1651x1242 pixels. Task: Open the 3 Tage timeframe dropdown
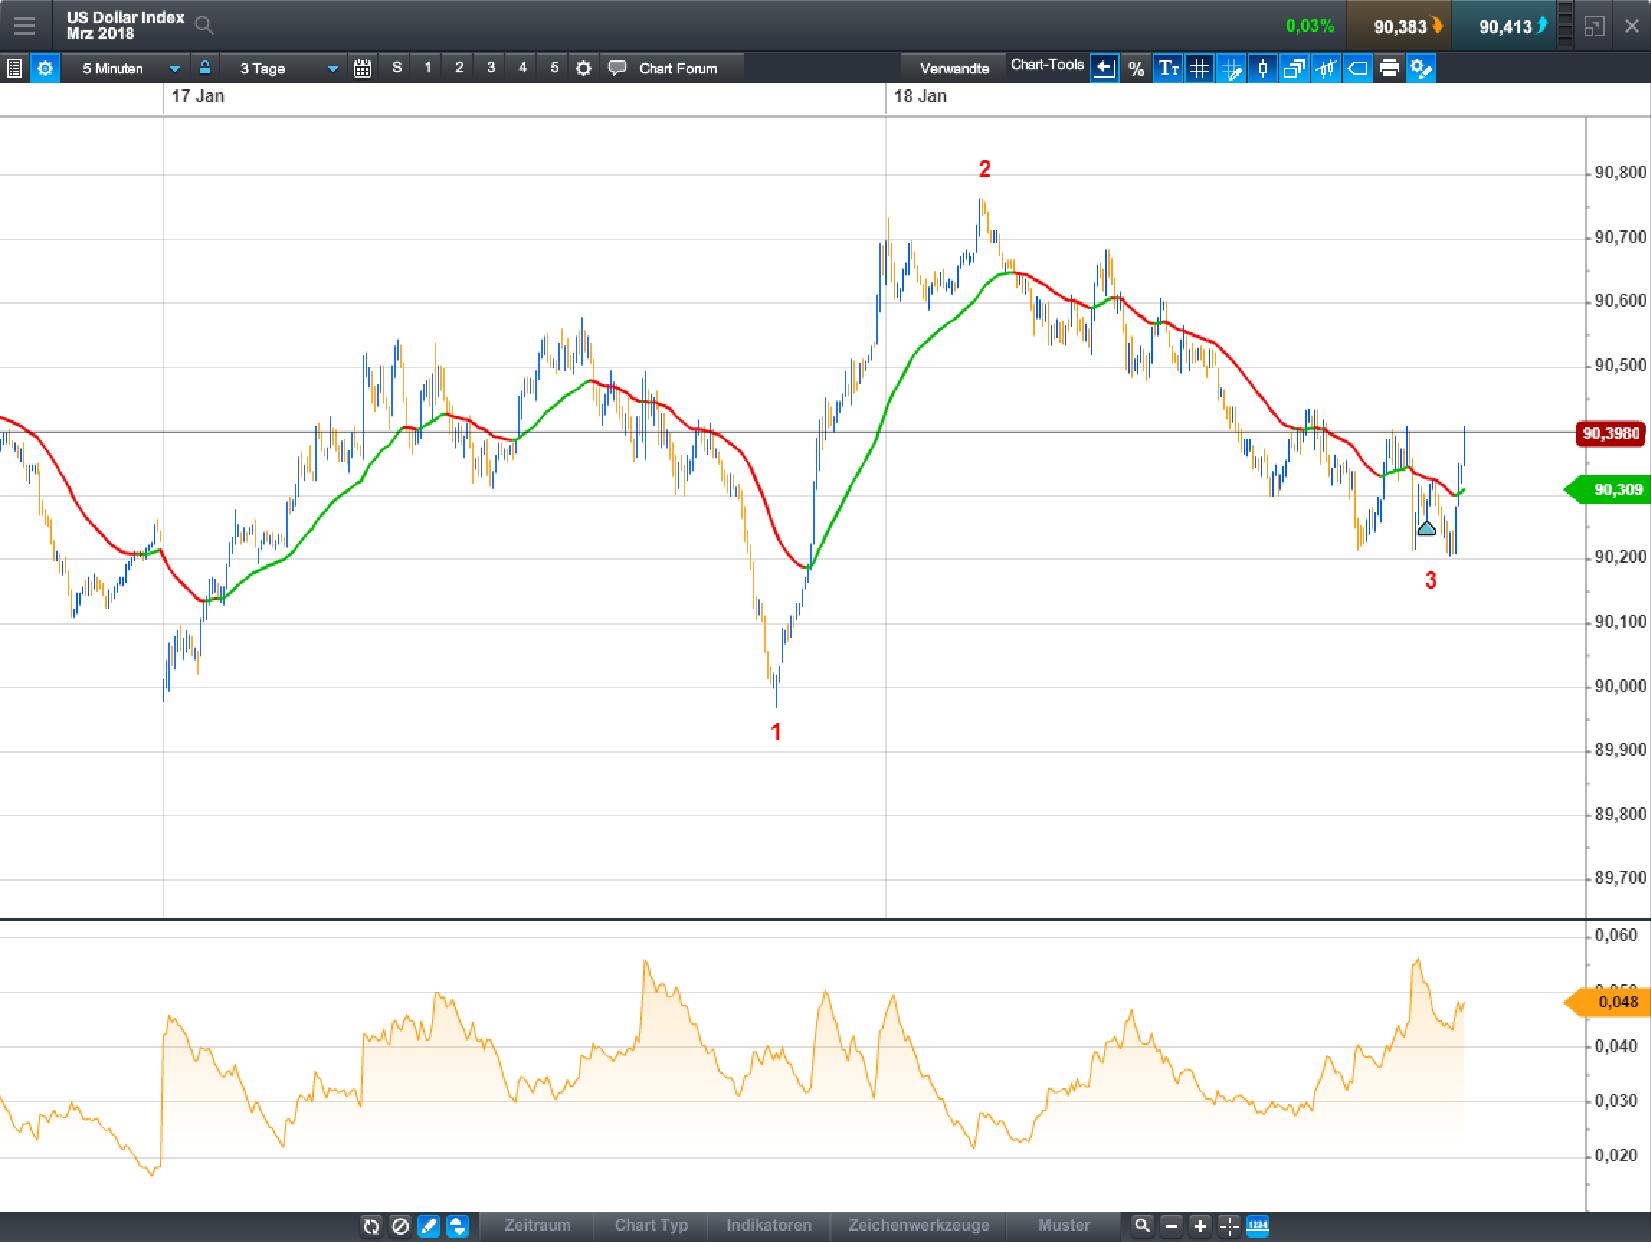point(283,68)
